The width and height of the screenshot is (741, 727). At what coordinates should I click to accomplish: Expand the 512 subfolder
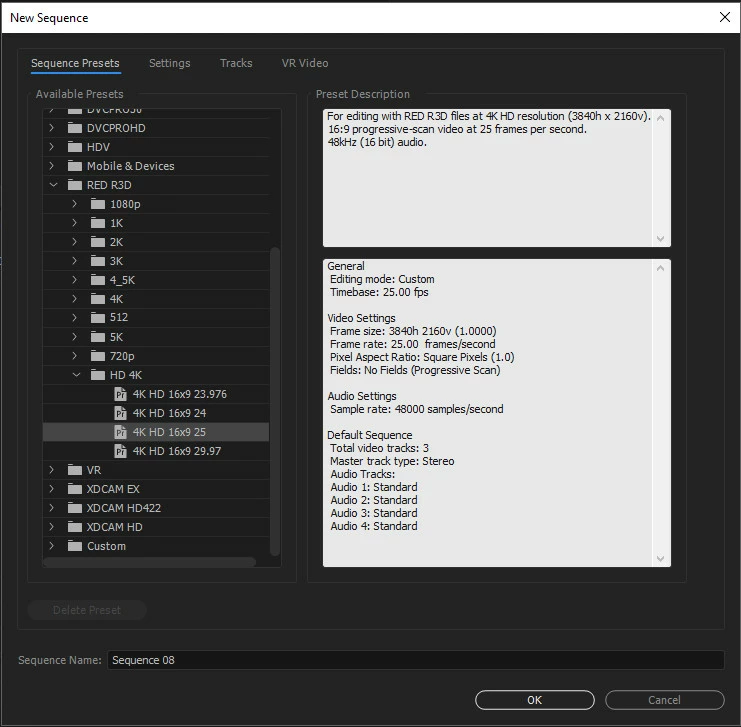(75, 317)
